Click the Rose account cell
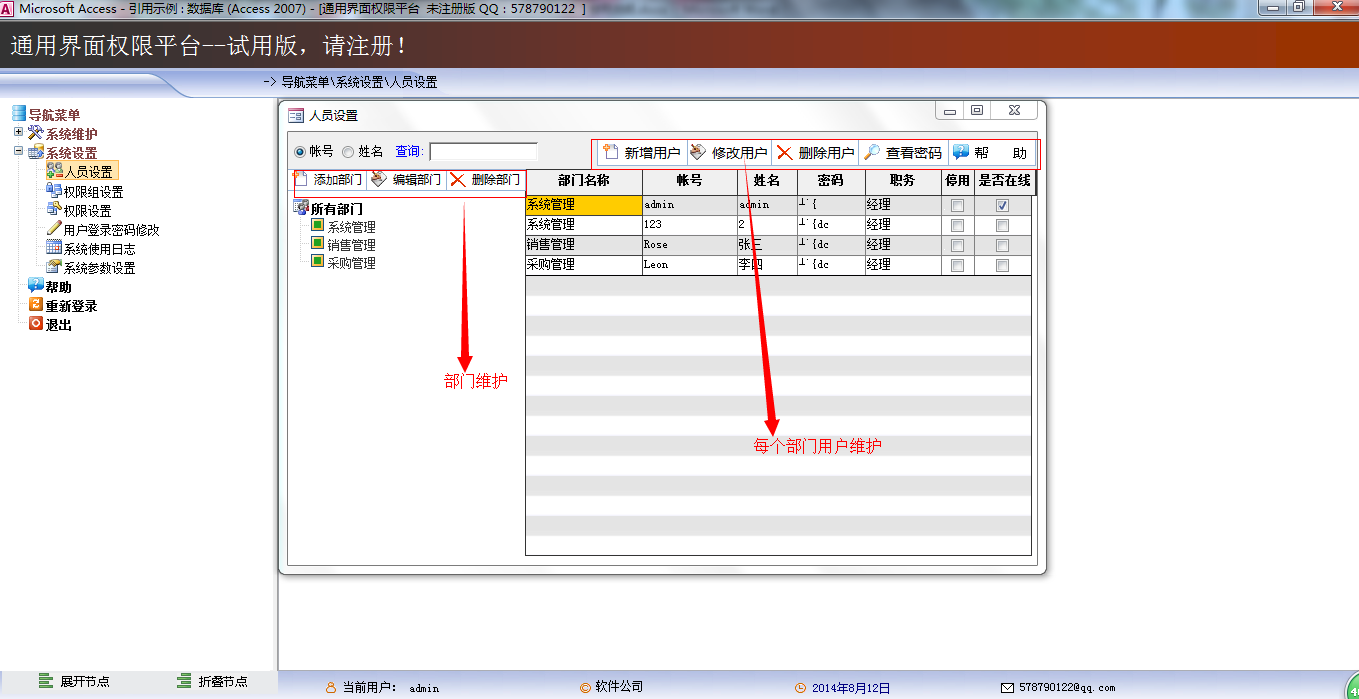This screenshot has height=699, width=1359. pyautogui.click(x=690, y=245)
